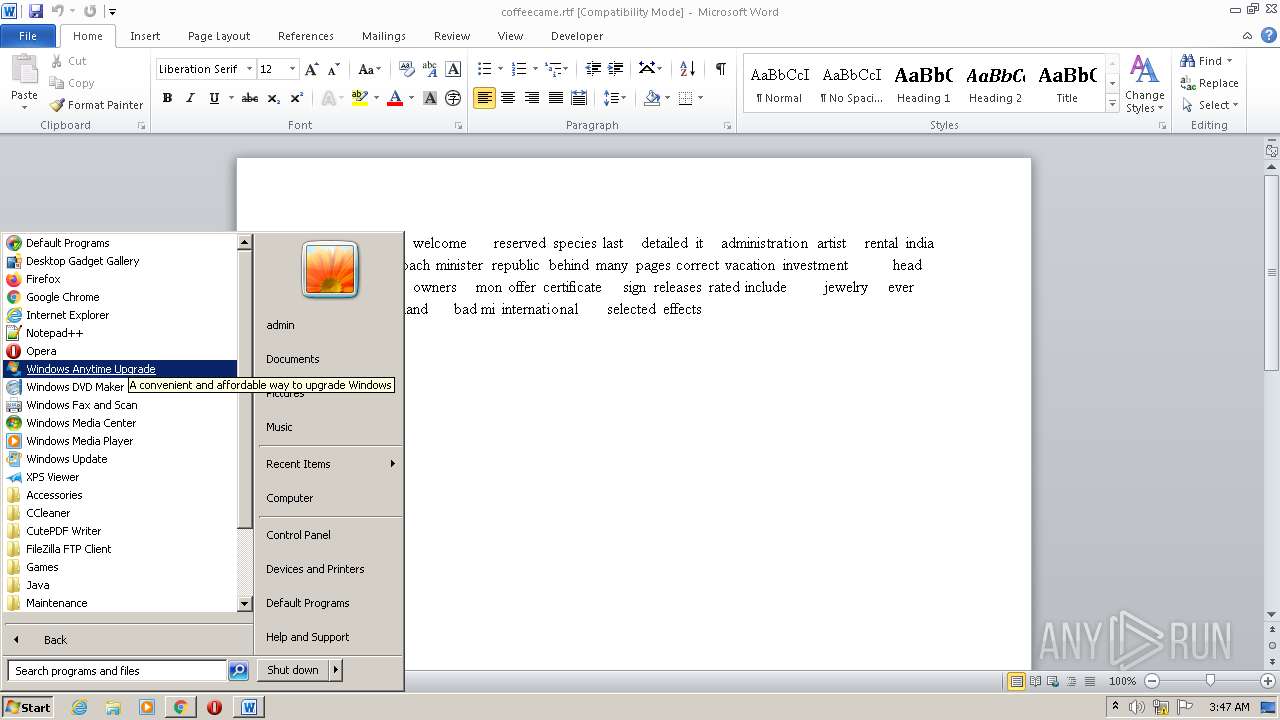Image resolution: width=1280 pixels, height=720 pixels.
Task: Open Line Spacing dropdown
Action: 615,98
